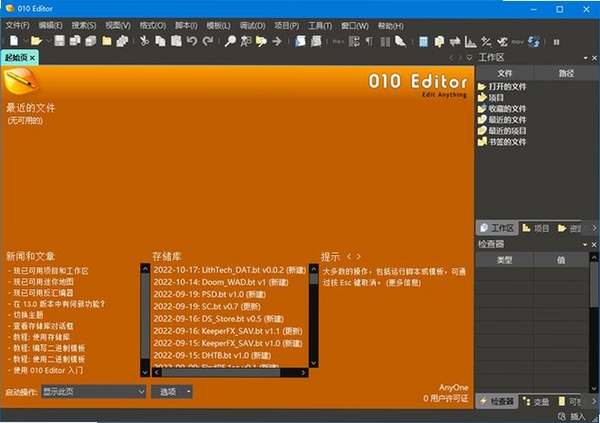
Task: Open the Histogram chart toolbar icon
Action: click(x=470, y=41)
